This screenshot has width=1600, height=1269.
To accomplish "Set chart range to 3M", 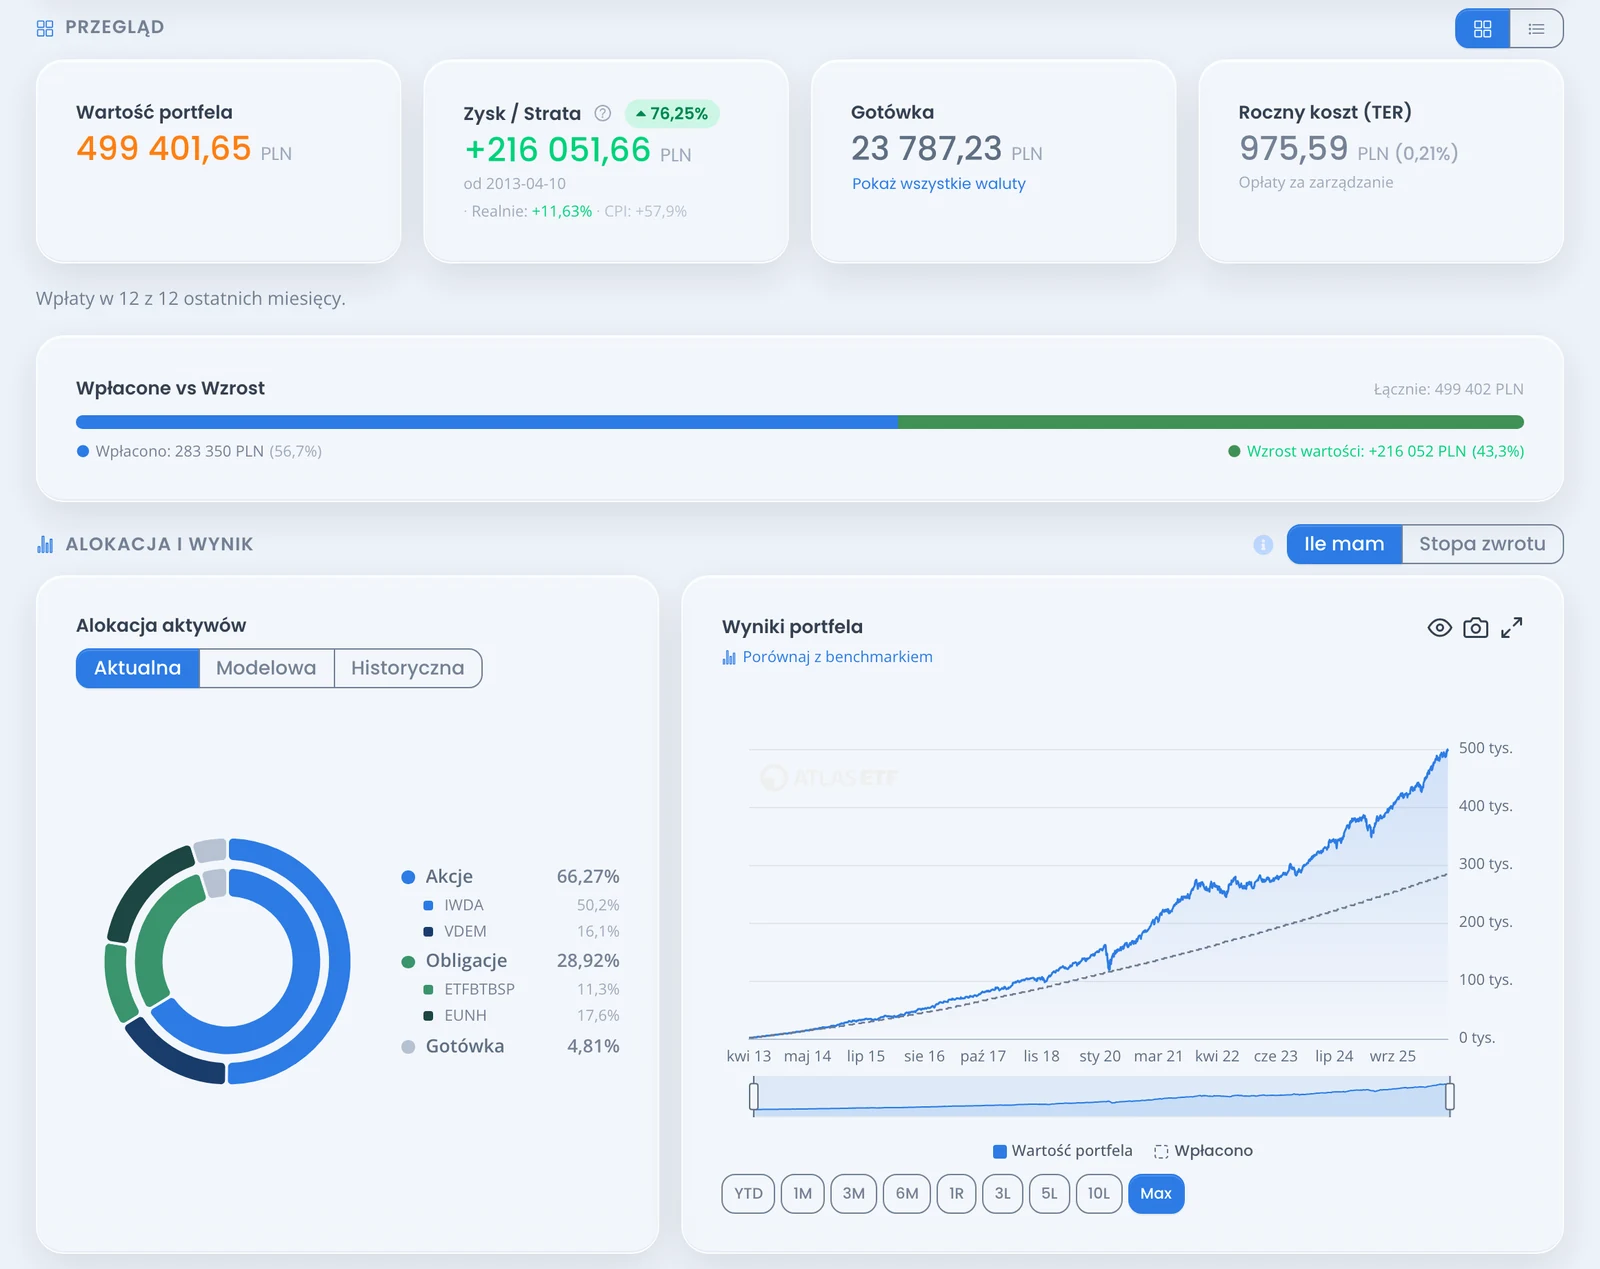I will (853, 1194).
